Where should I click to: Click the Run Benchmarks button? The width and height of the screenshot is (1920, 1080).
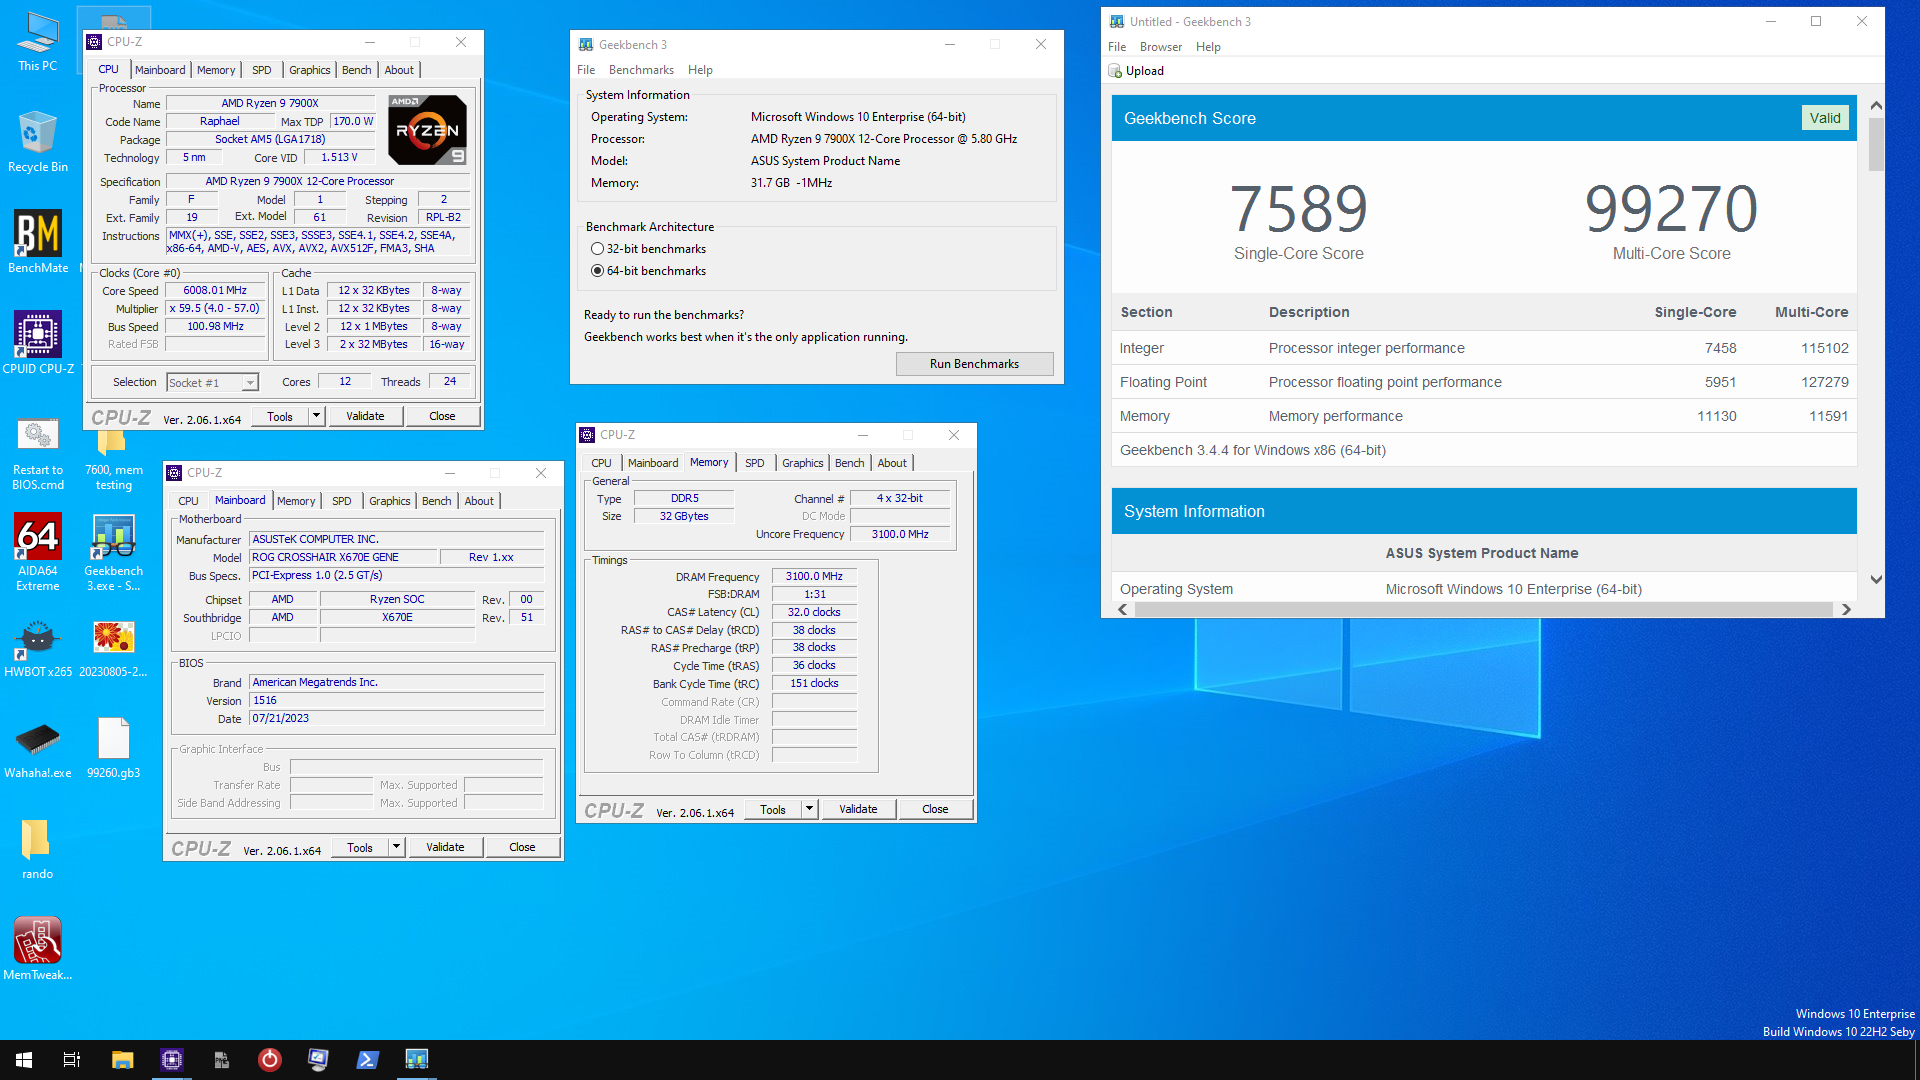[x=974, y=364]
